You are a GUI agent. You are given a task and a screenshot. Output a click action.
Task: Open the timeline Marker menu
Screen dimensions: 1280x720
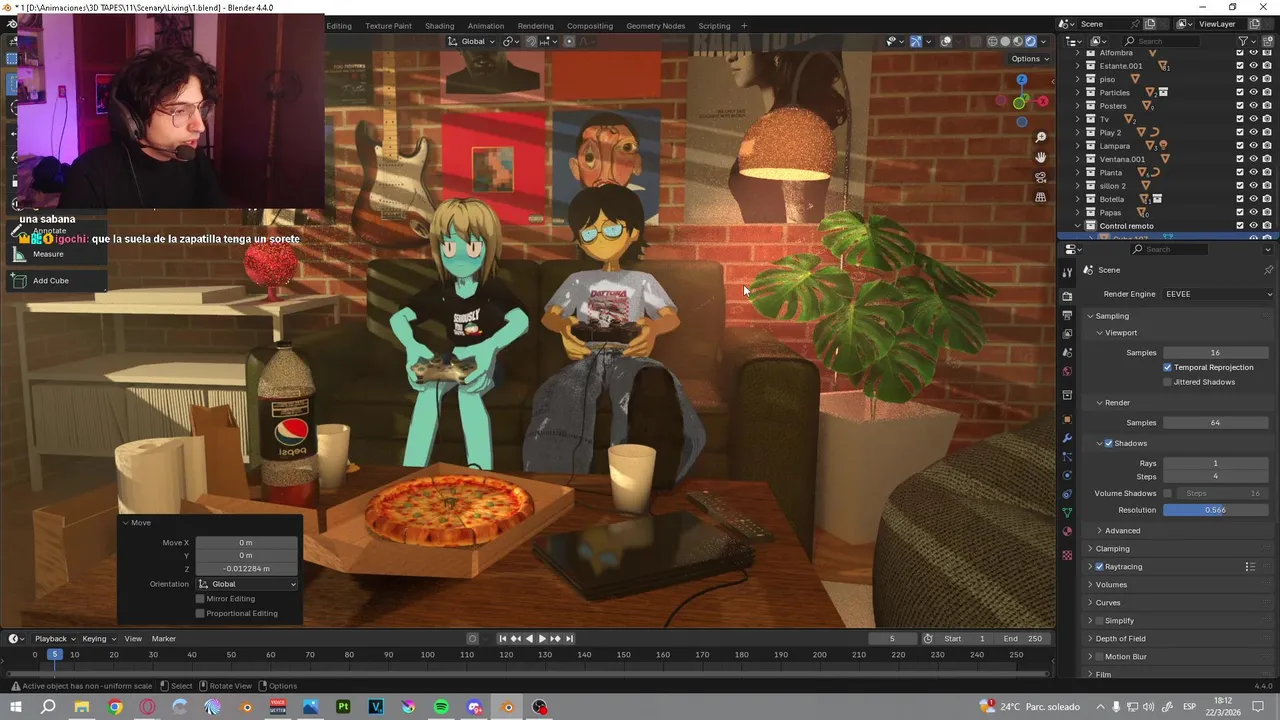click(x=163, y=639)
